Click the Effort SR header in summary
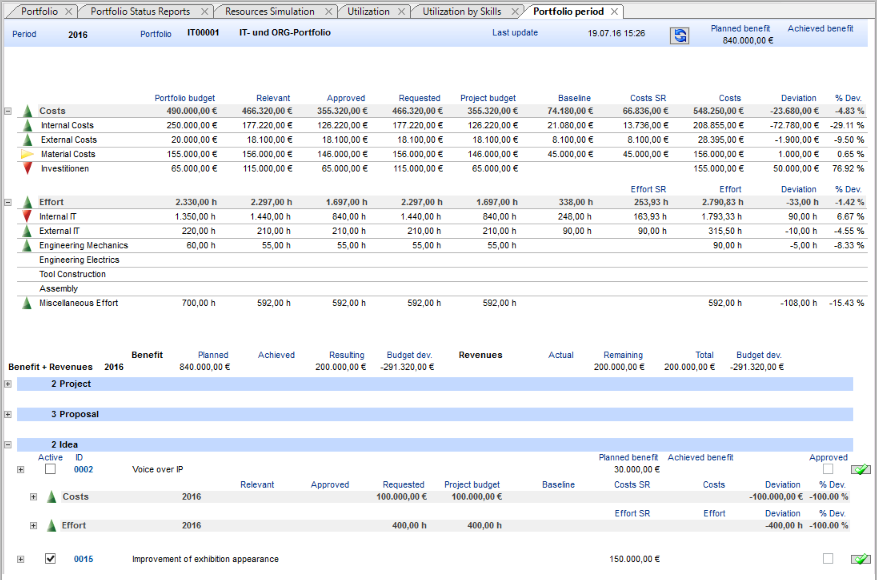The image size is (877, 580). [x=648, y=189]
